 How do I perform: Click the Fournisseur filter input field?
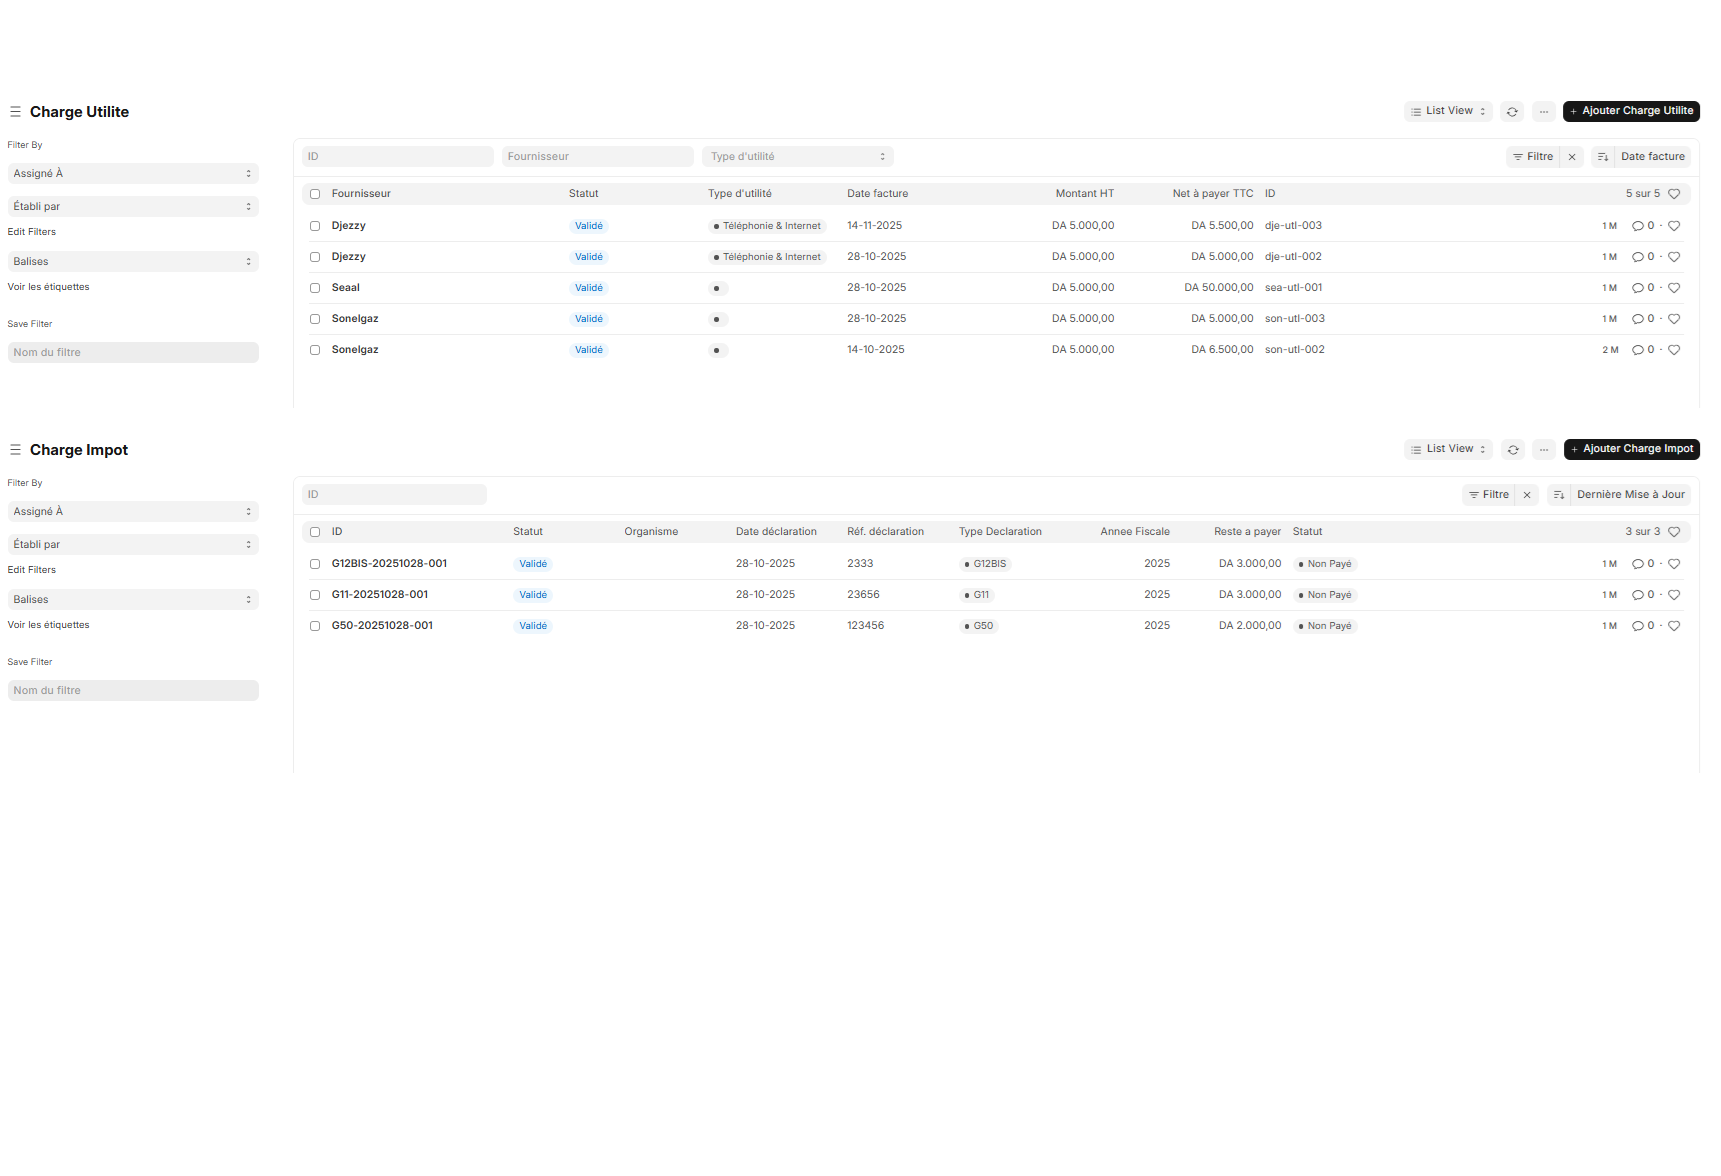click(597, 157)
